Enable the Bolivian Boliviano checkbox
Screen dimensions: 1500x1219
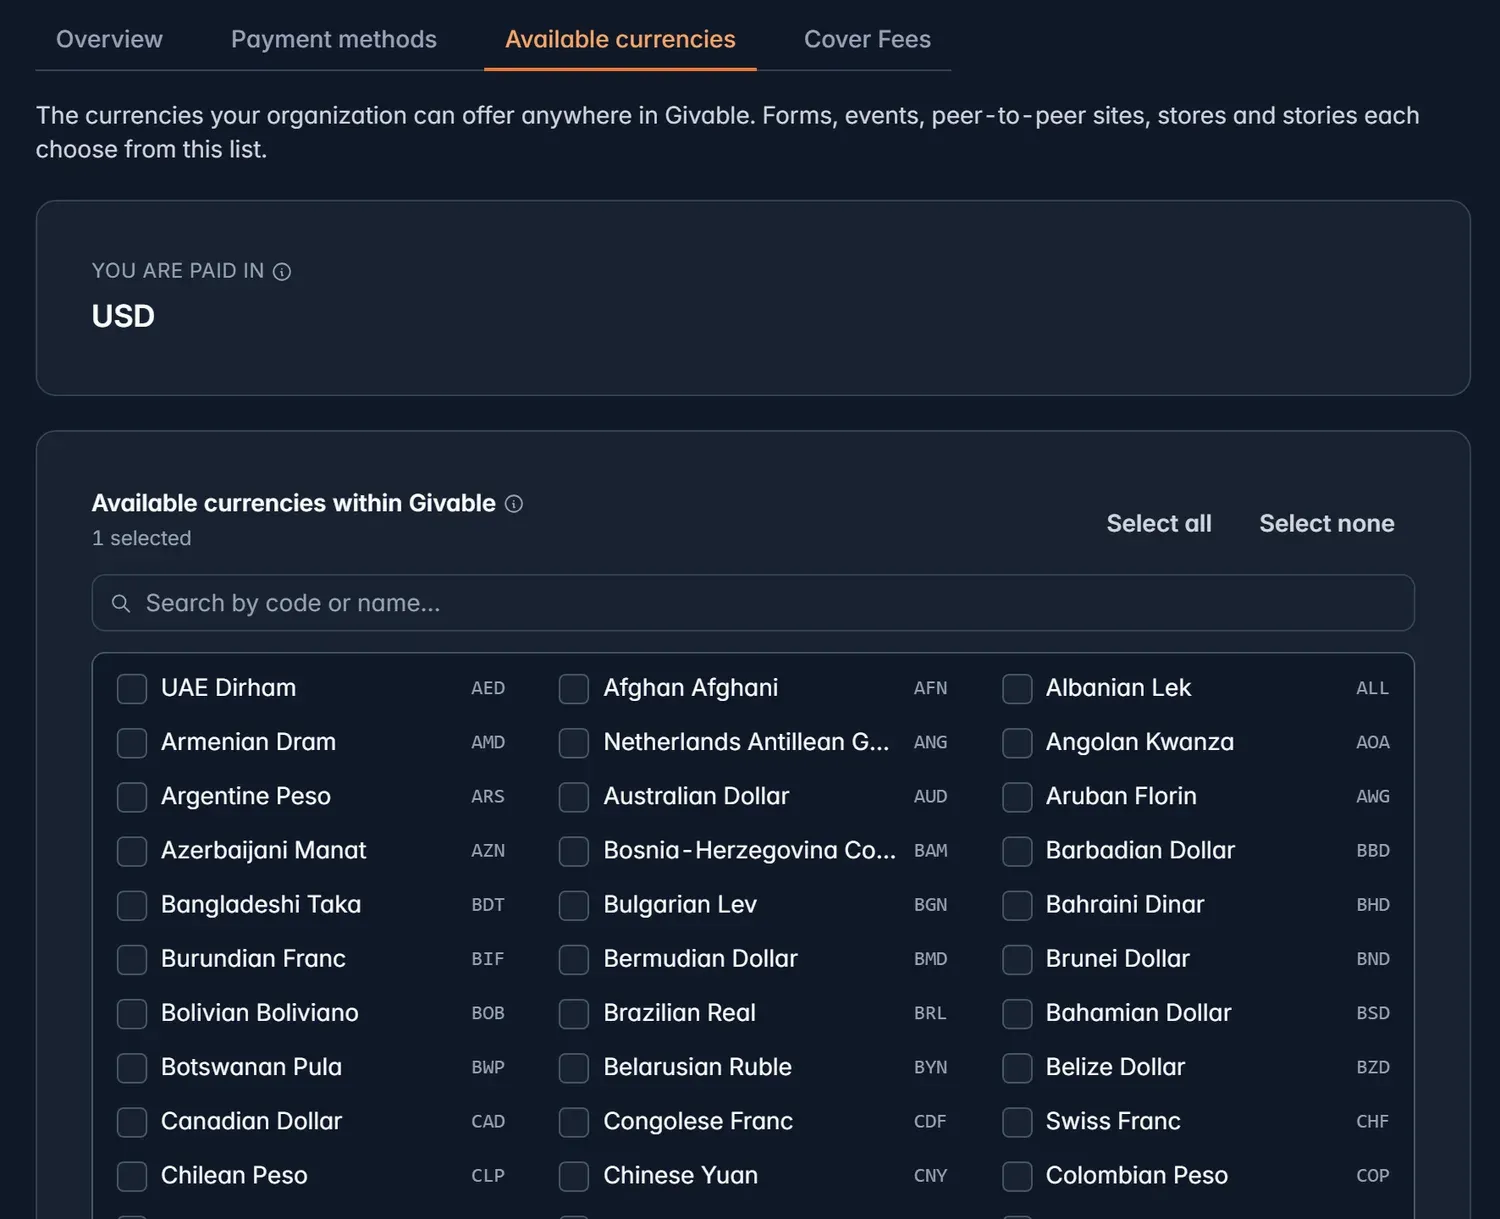tap(132, 1014)
